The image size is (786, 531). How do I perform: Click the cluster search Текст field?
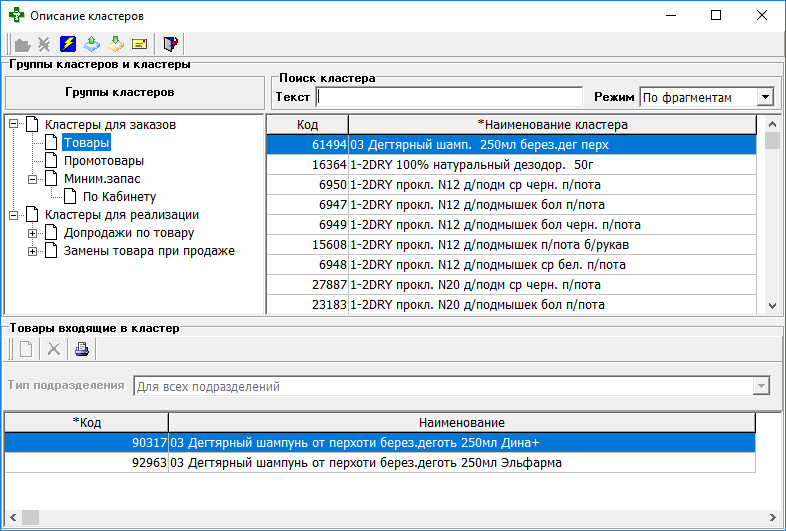coord(449,97)
